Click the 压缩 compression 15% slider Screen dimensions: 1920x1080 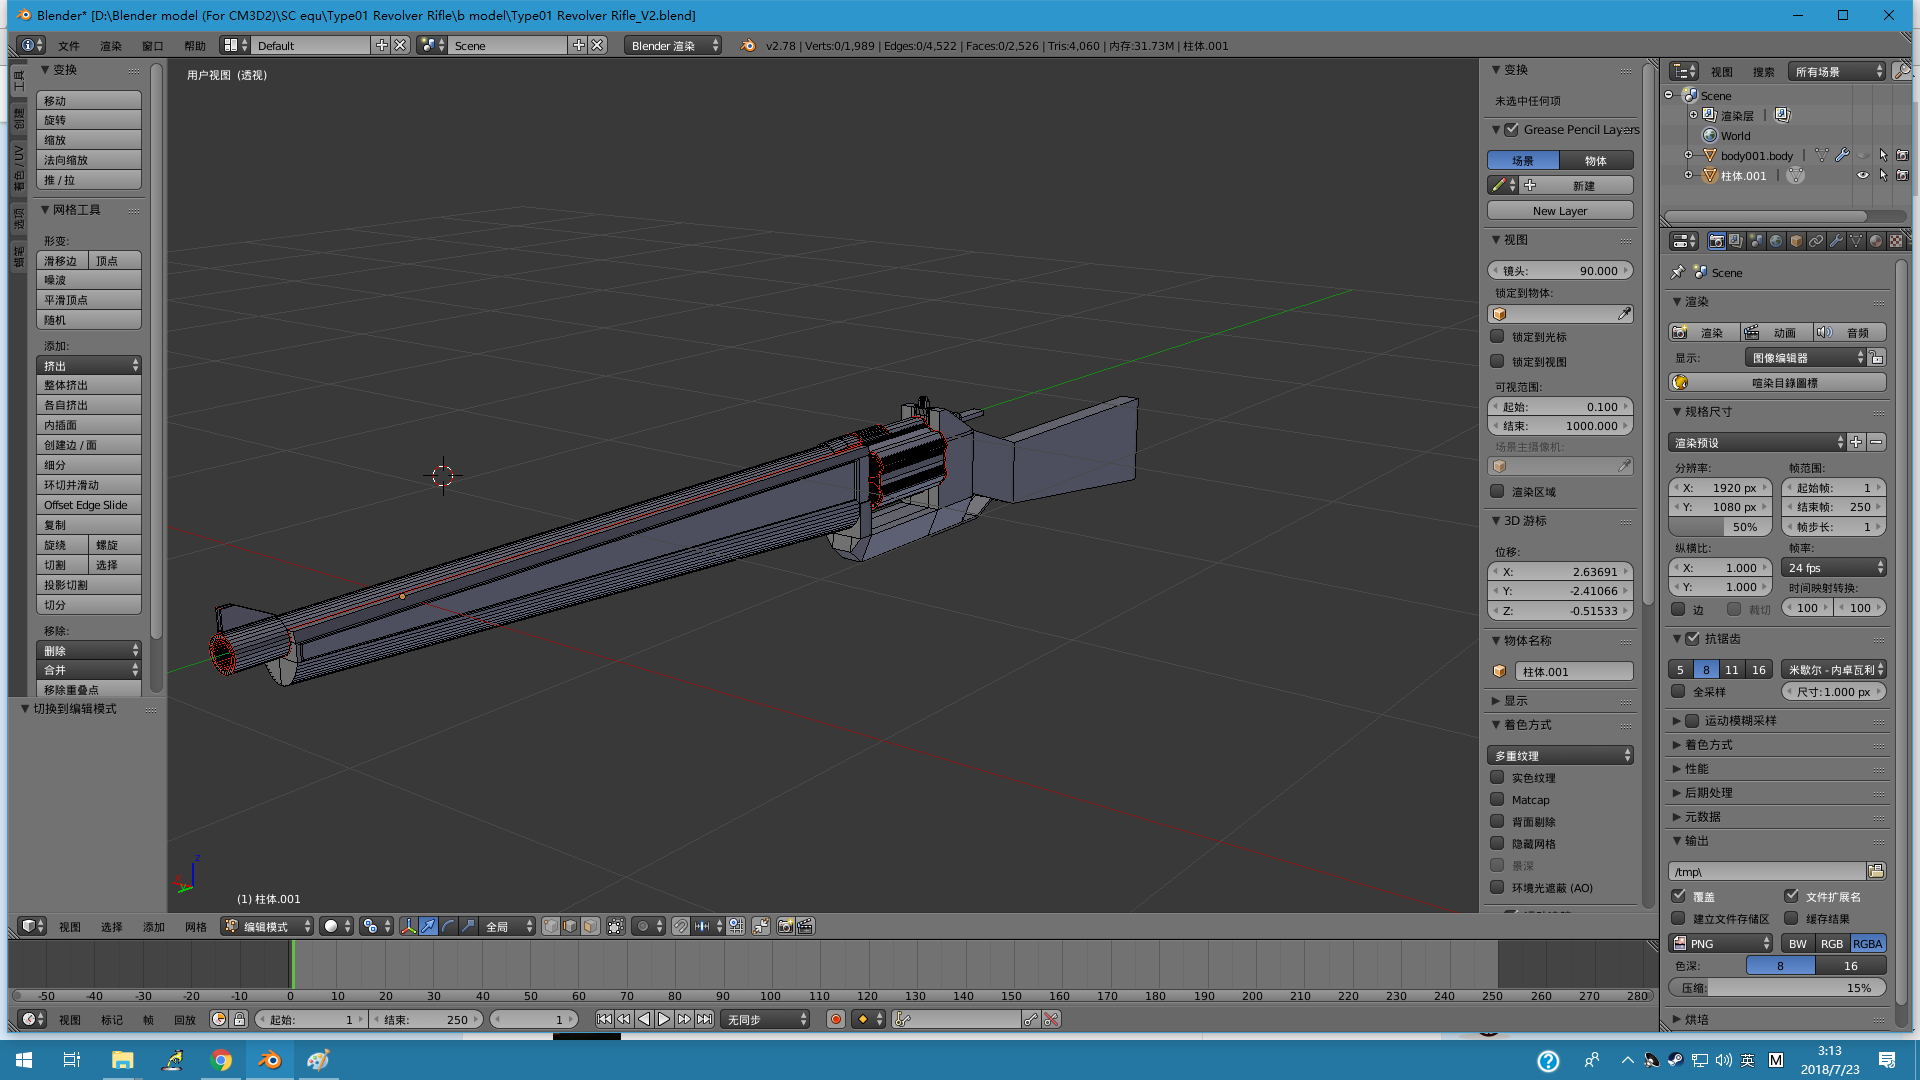click(x=1777, y=988)
